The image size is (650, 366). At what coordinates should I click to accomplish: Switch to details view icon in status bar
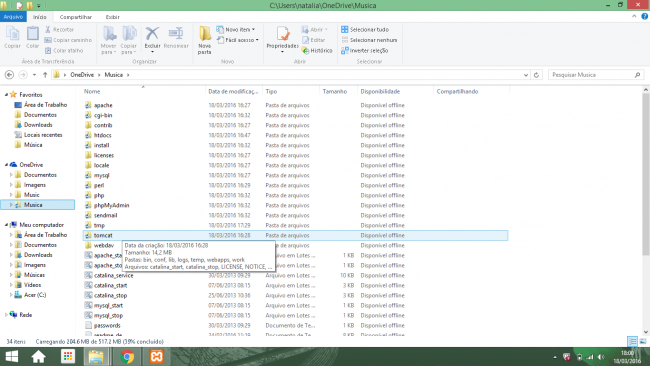tap(632, 342)
